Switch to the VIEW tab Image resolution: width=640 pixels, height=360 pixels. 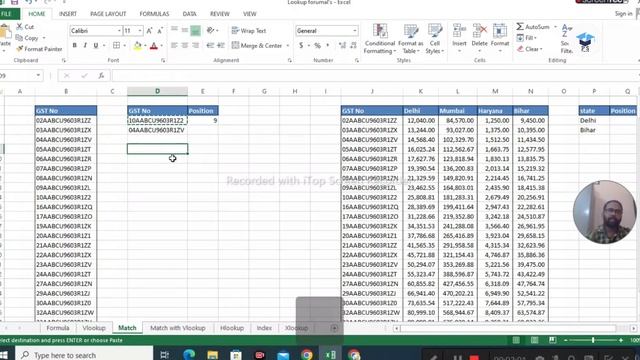(249, 14)
